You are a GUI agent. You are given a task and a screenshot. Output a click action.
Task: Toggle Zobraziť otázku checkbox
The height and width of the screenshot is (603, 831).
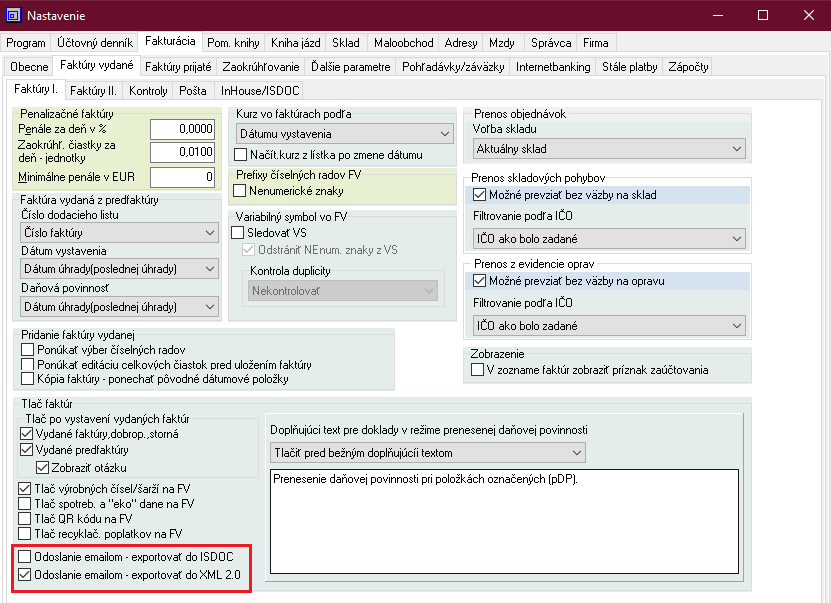point(42,467)
